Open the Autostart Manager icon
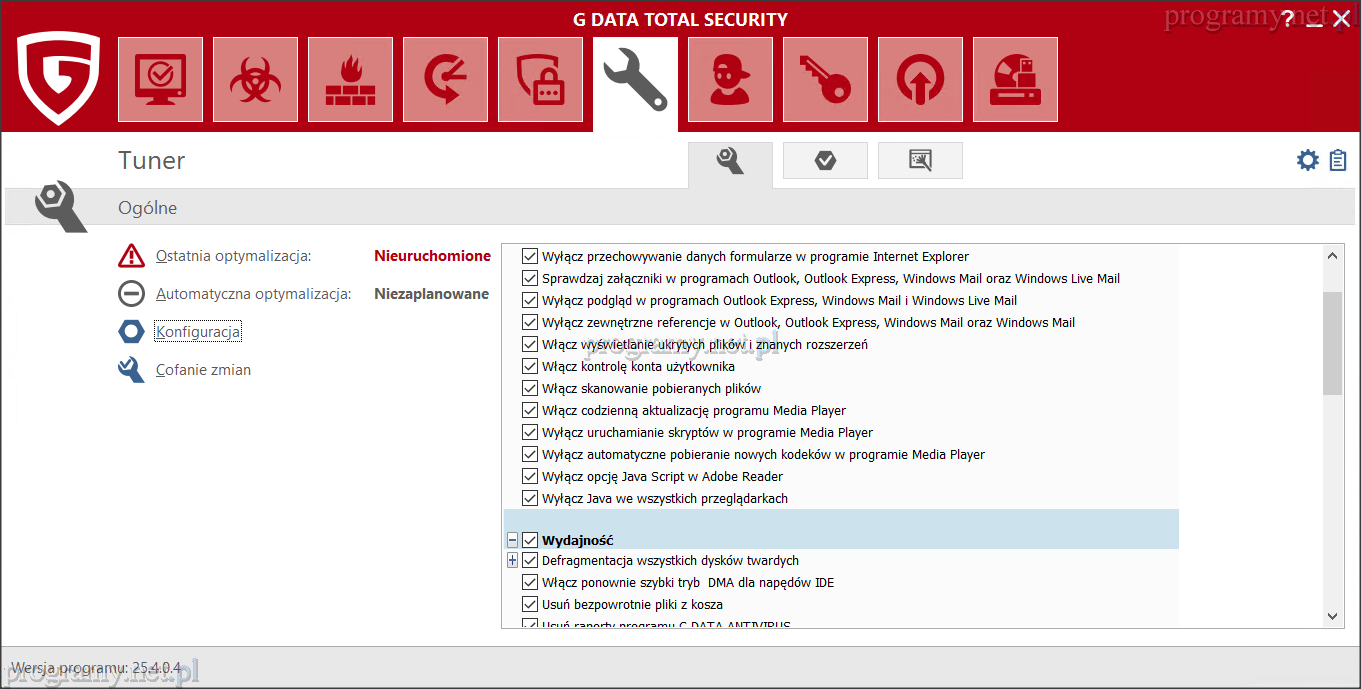The image size is (1361, 689). click(920, 80)
